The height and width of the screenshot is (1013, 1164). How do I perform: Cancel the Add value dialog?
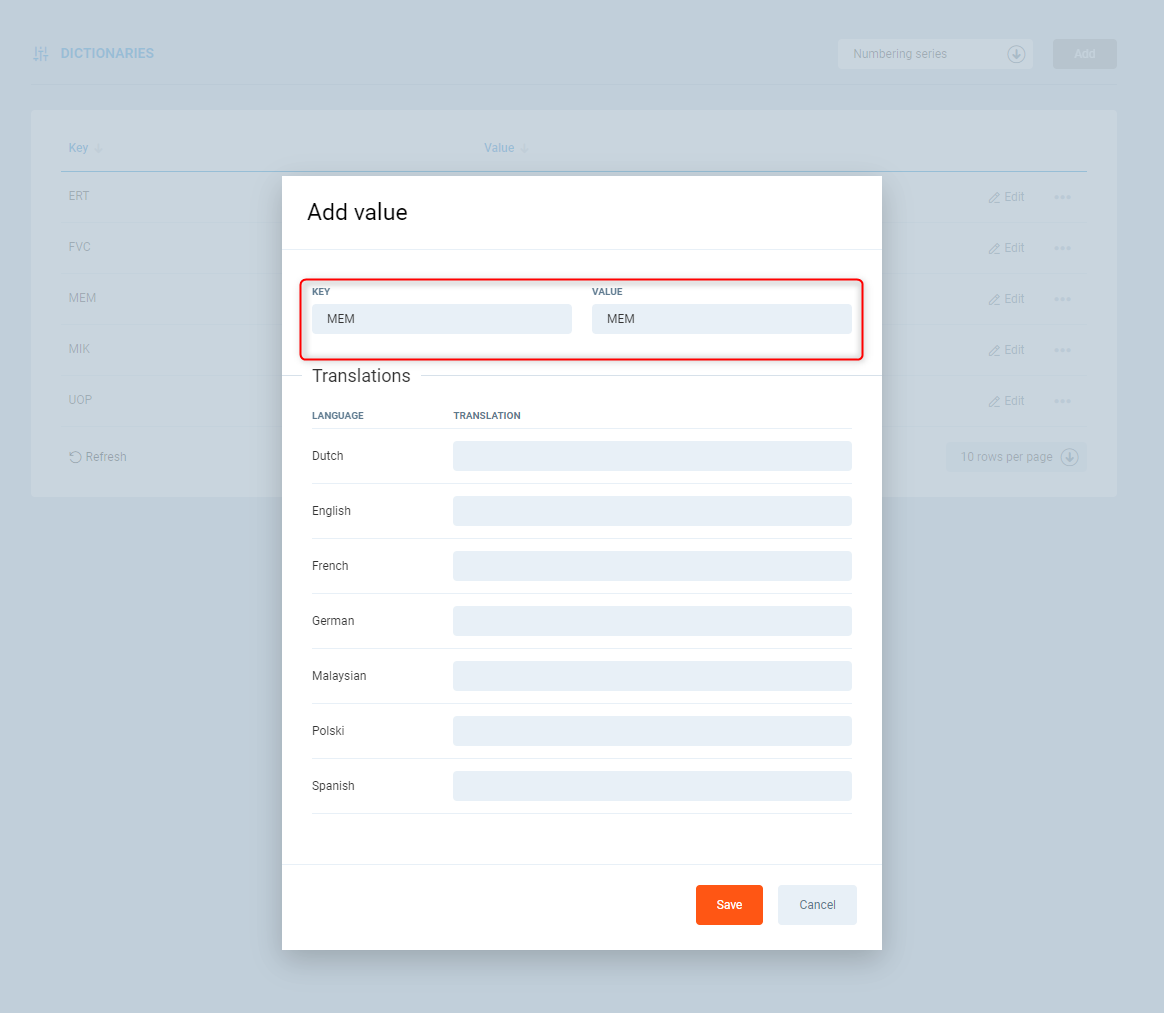(x=817, y=905)
